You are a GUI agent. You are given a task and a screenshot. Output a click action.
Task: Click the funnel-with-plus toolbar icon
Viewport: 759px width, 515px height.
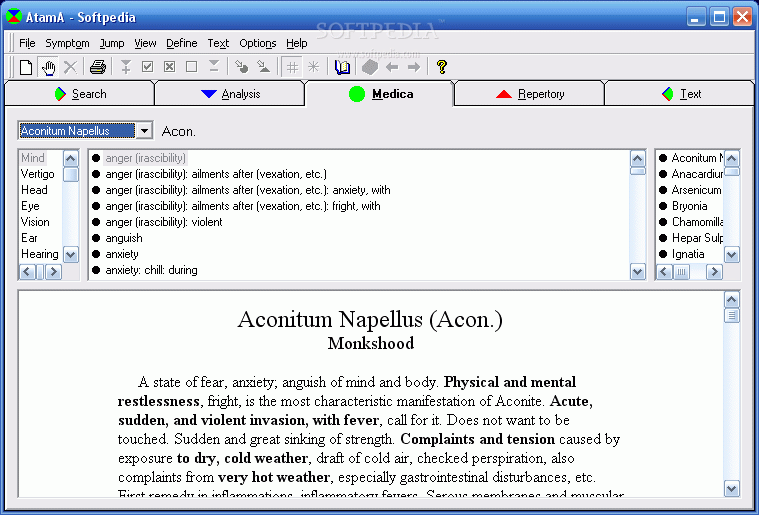(x=125, y=67)
